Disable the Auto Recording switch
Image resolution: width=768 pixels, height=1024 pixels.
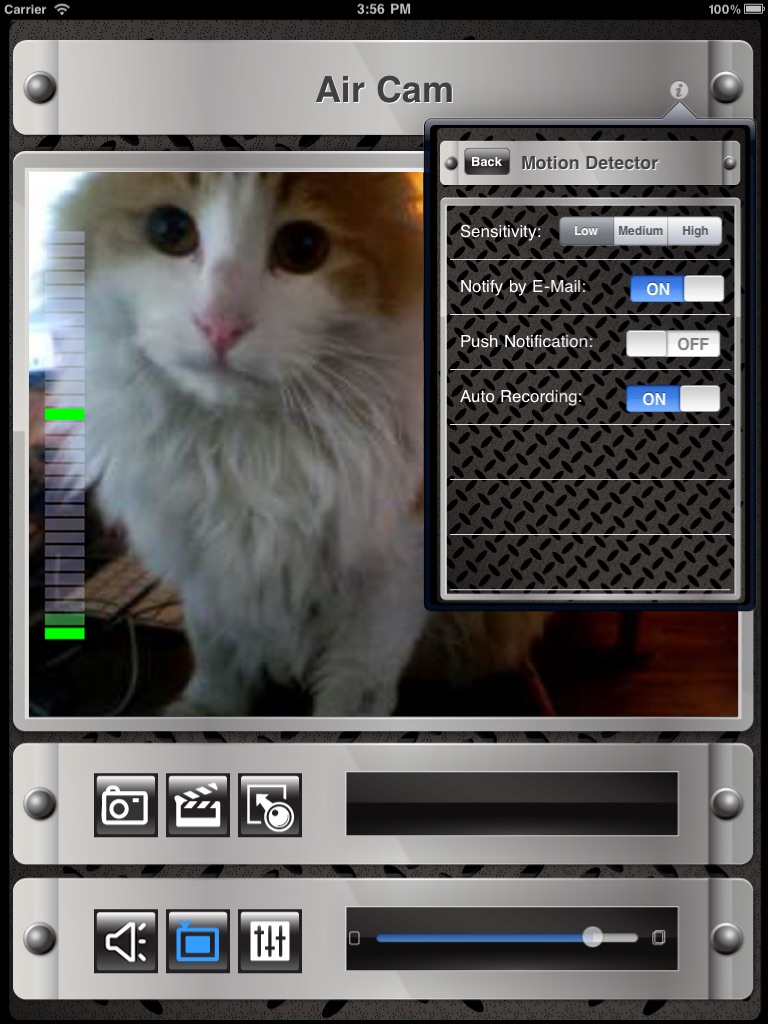pyautogui.click(x=673, y=398)
